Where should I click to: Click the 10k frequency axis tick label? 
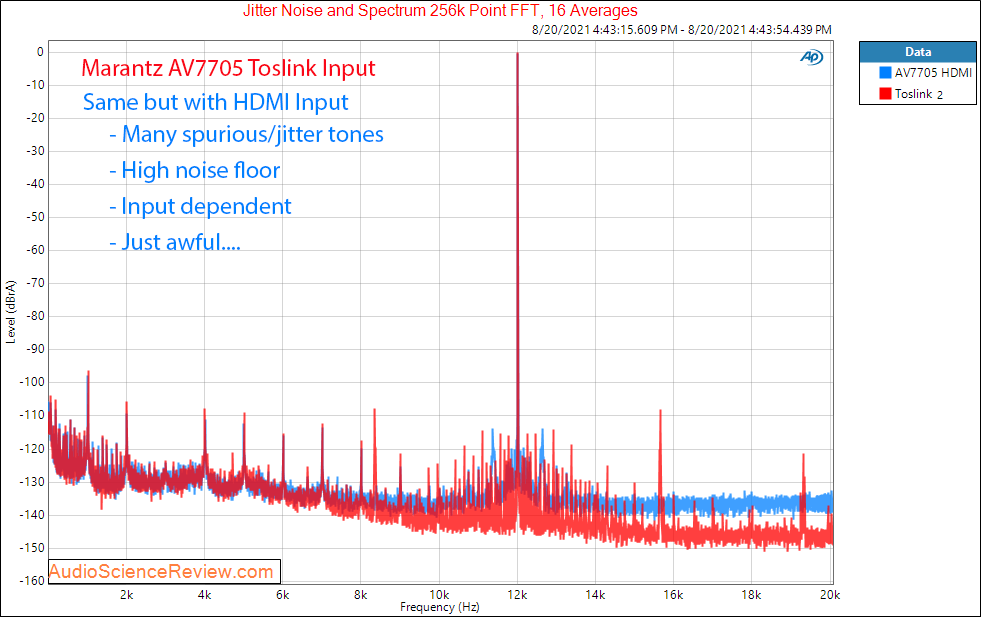439,595
